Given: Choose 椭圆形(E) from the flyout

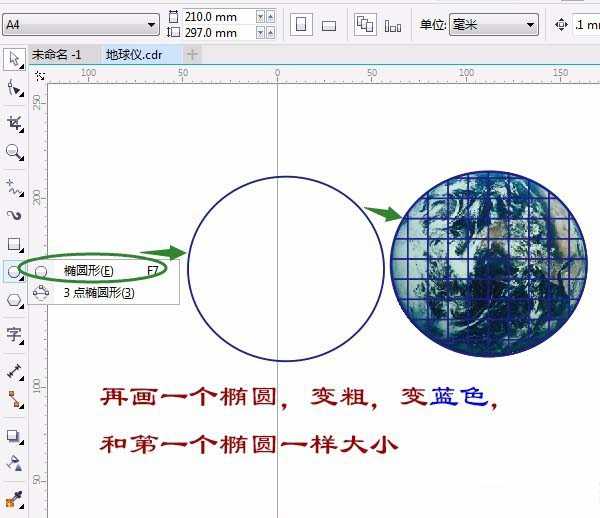Looking at the screenshot, I should [x=103, y=271].
